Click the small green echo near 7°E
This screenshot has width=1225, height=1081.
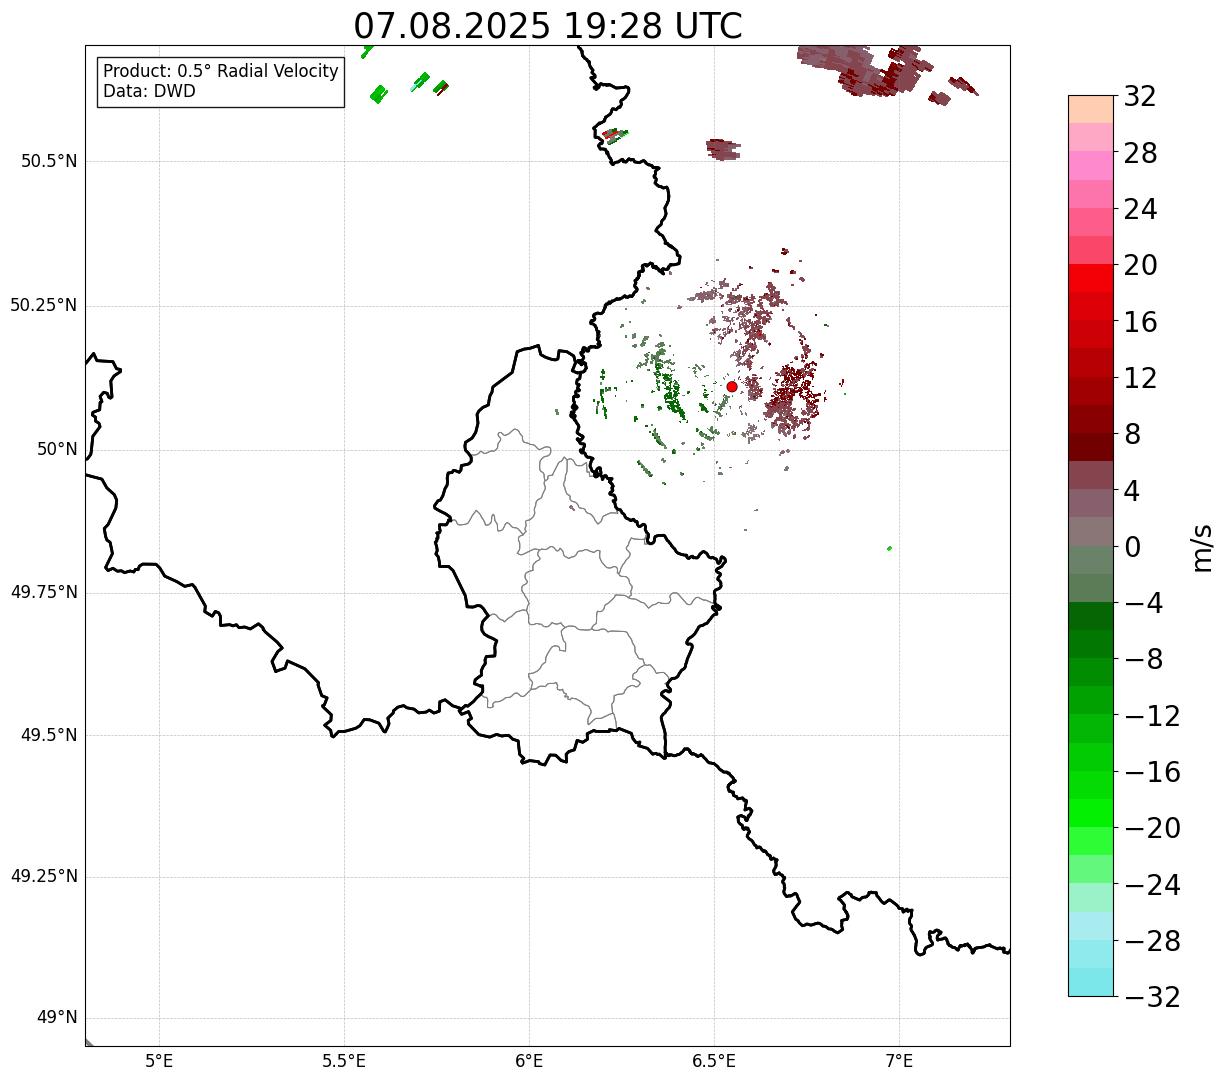[x=889, y=548]
